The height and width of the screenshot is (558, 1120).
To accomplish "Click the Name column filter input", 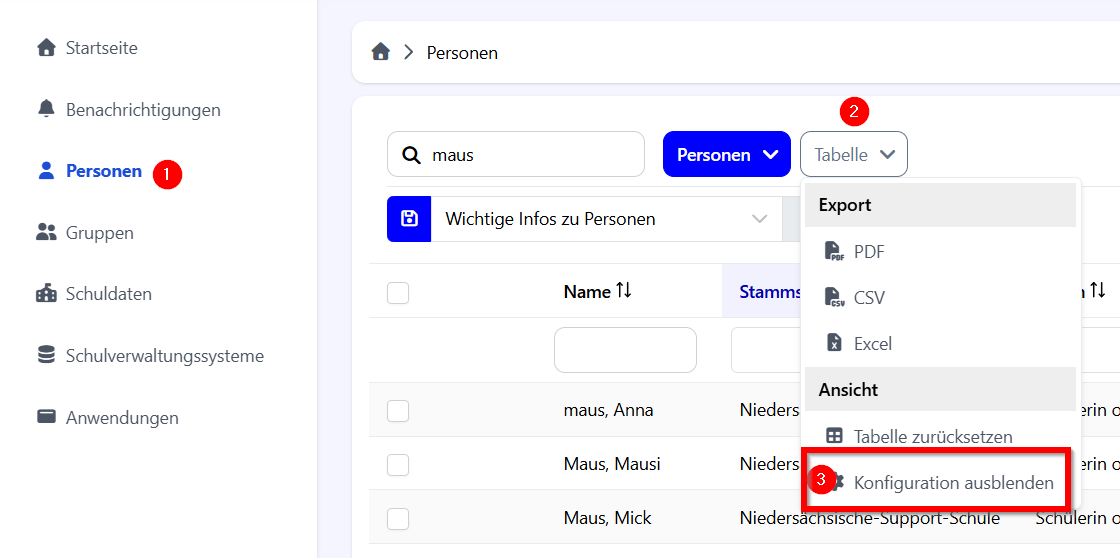I will (625, 350).
